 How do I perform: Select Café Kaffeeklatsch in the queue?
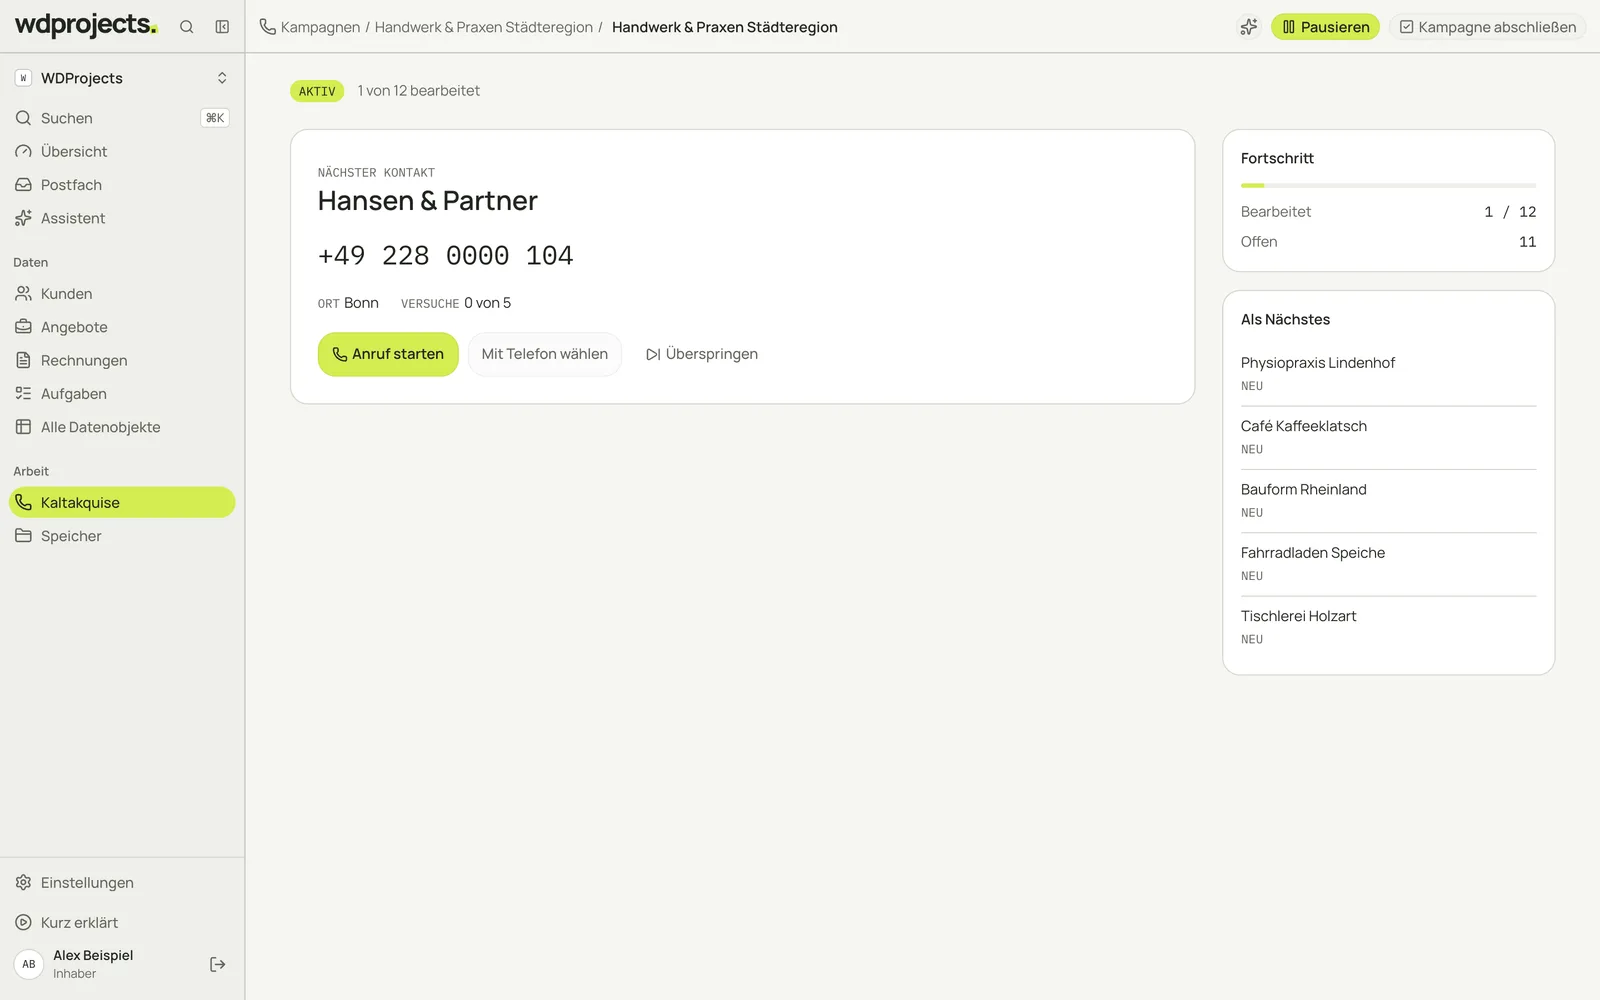(1388, 437)
